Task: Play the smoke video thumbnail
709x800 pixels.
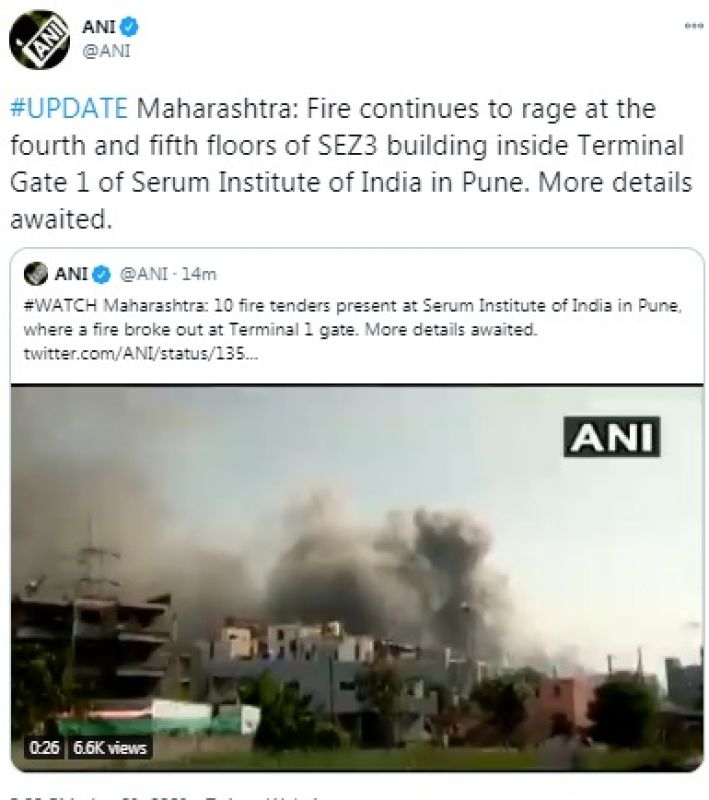Action: (357, 578)
